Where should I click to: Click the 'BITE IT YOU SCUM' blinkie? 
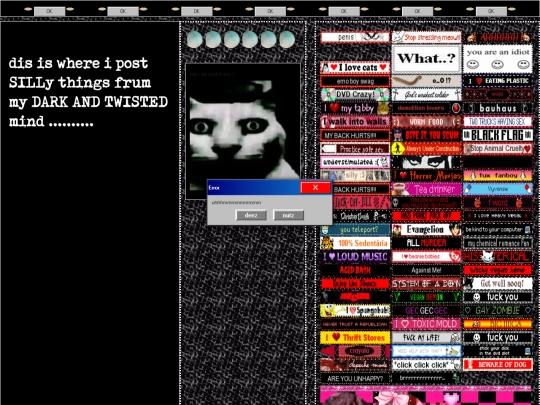point(426,135)
